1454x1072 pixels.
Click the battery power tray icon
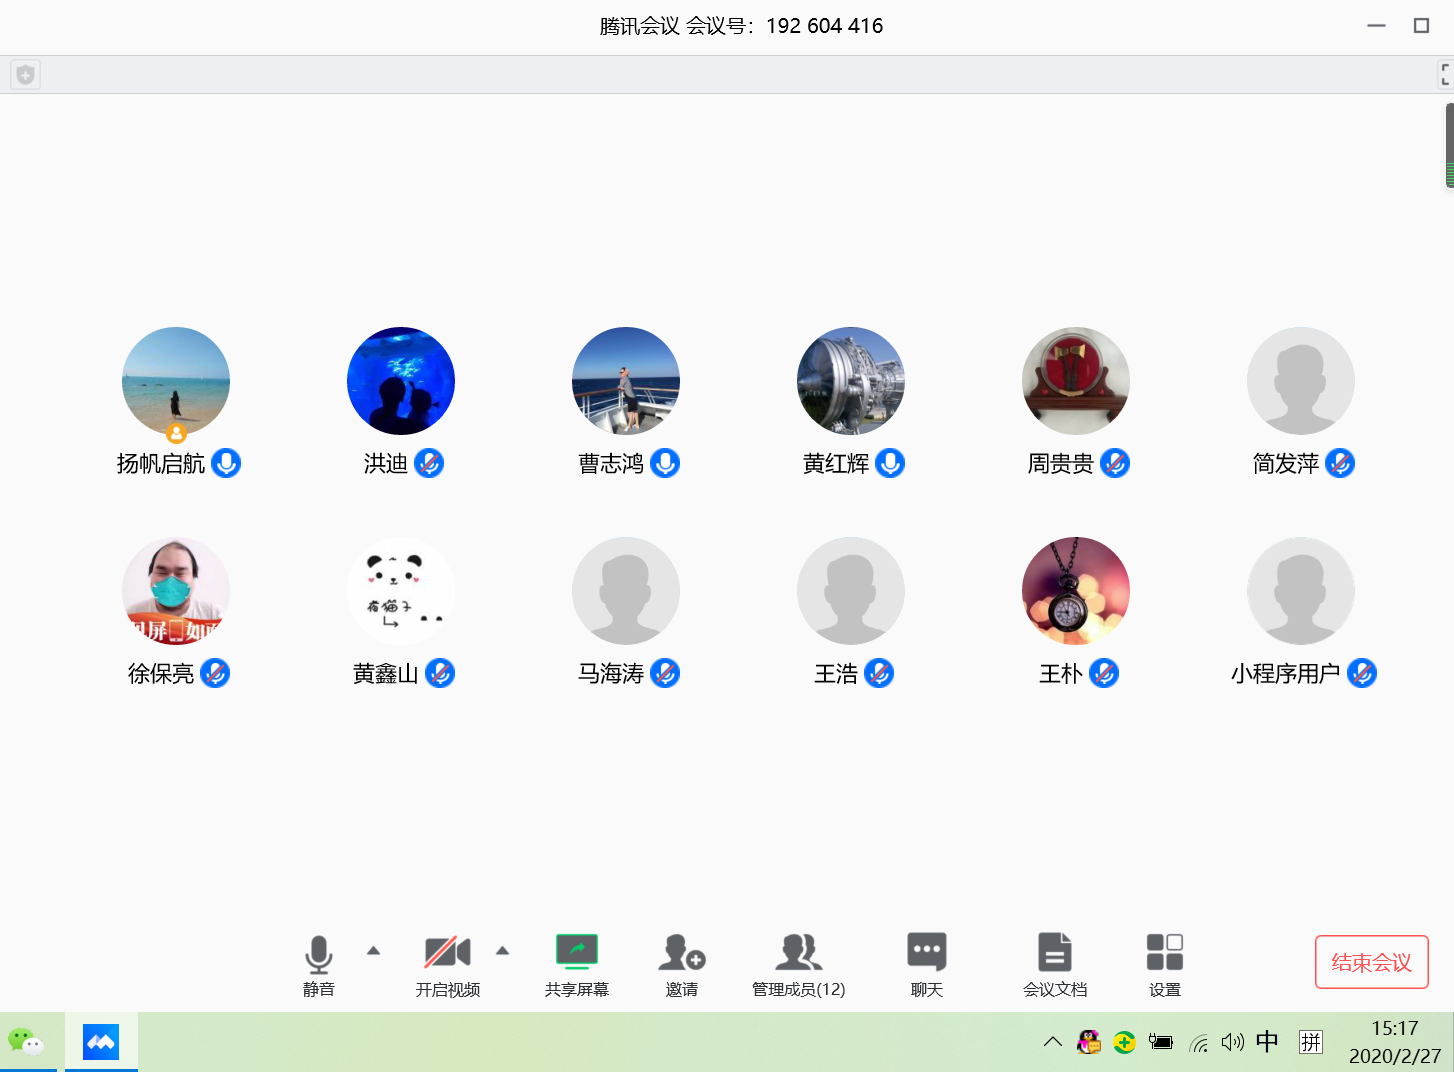pos(1161,1042)
